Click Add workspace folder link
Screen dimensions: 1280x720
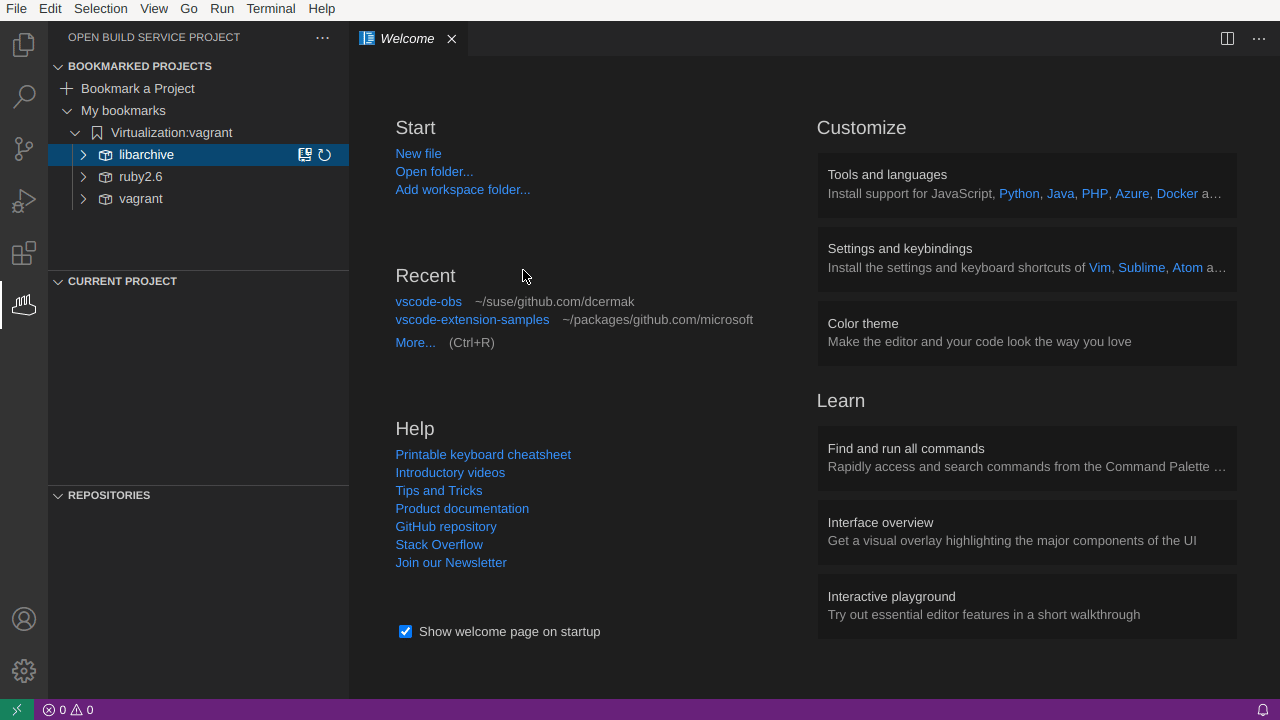tap(462, 190)
